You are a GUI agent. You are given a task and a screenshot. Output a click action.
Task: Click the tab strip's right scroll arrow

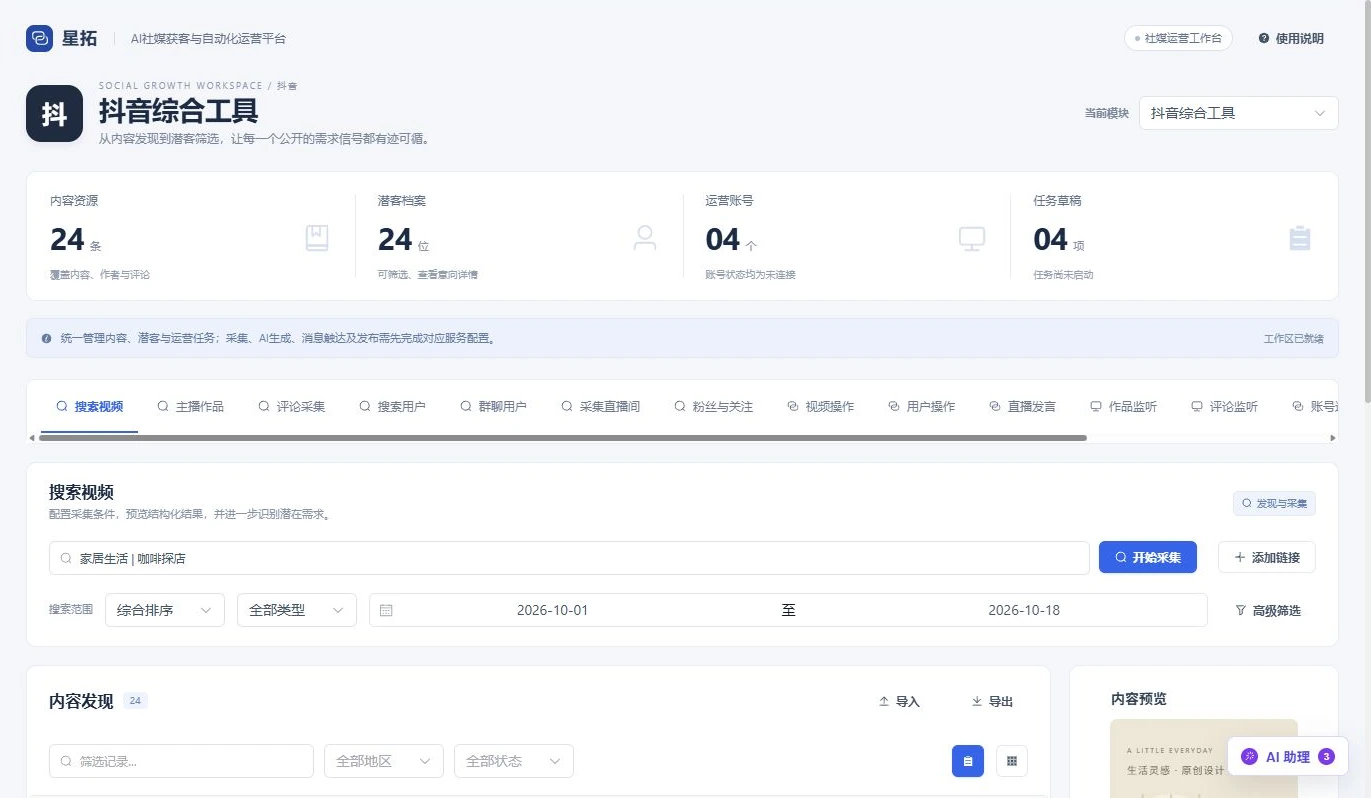click(x=1332, y=438)
